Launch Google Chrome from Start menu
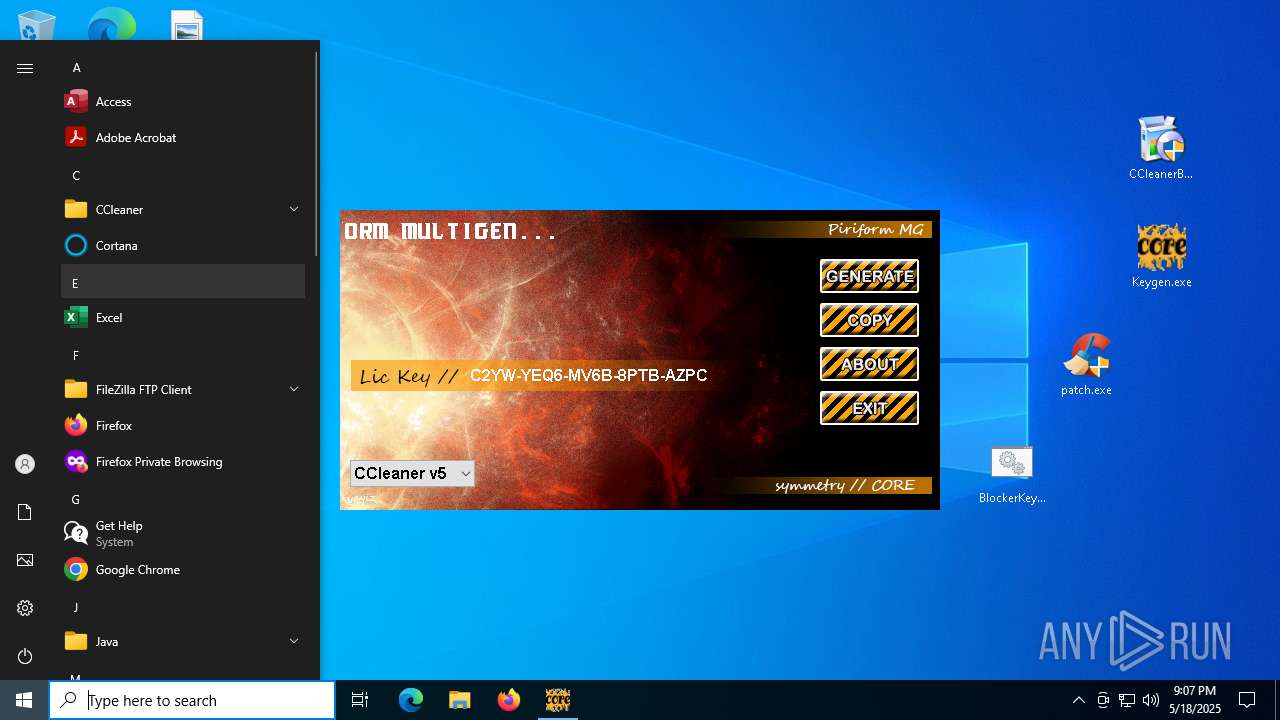 [183, 570]
